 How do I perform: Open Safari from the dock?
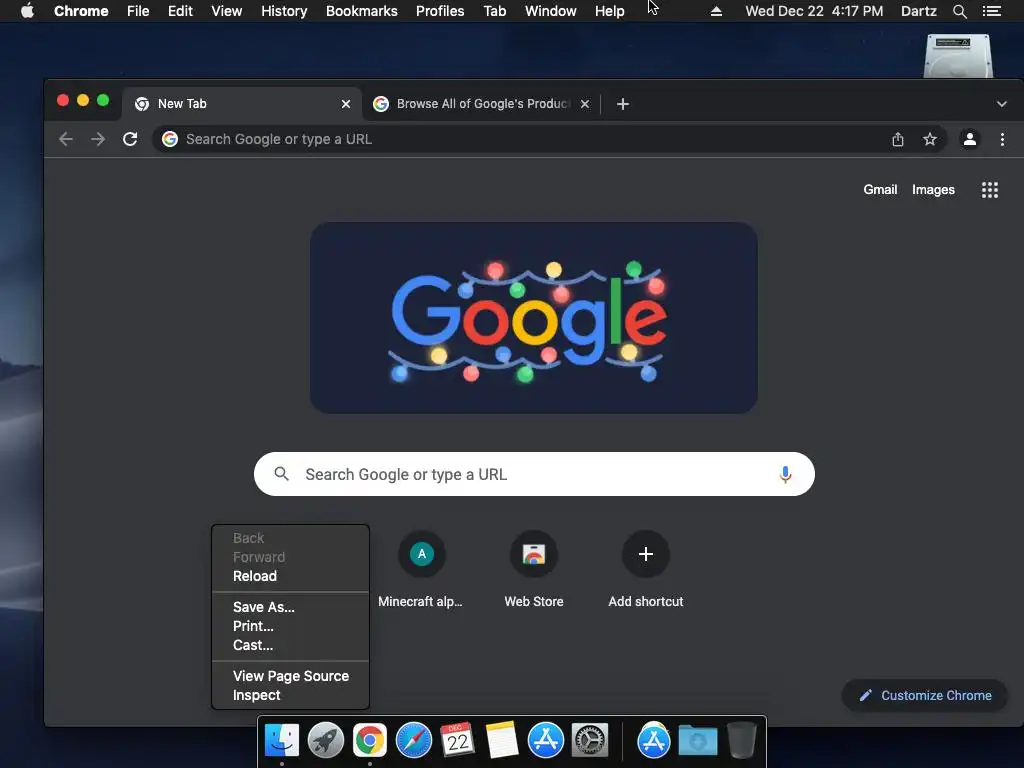click(414, 741)
